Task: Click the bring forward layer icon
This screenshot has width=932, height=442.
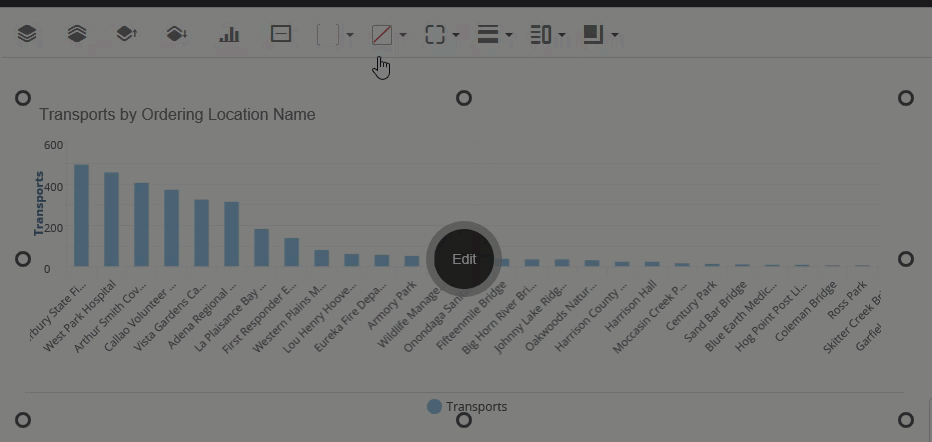Action: pyautogui.click(x=126, y=35)
